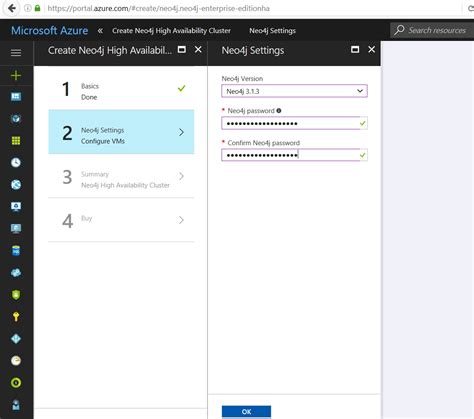Open step 3 Summary section
474x419 pixels.
121,176
